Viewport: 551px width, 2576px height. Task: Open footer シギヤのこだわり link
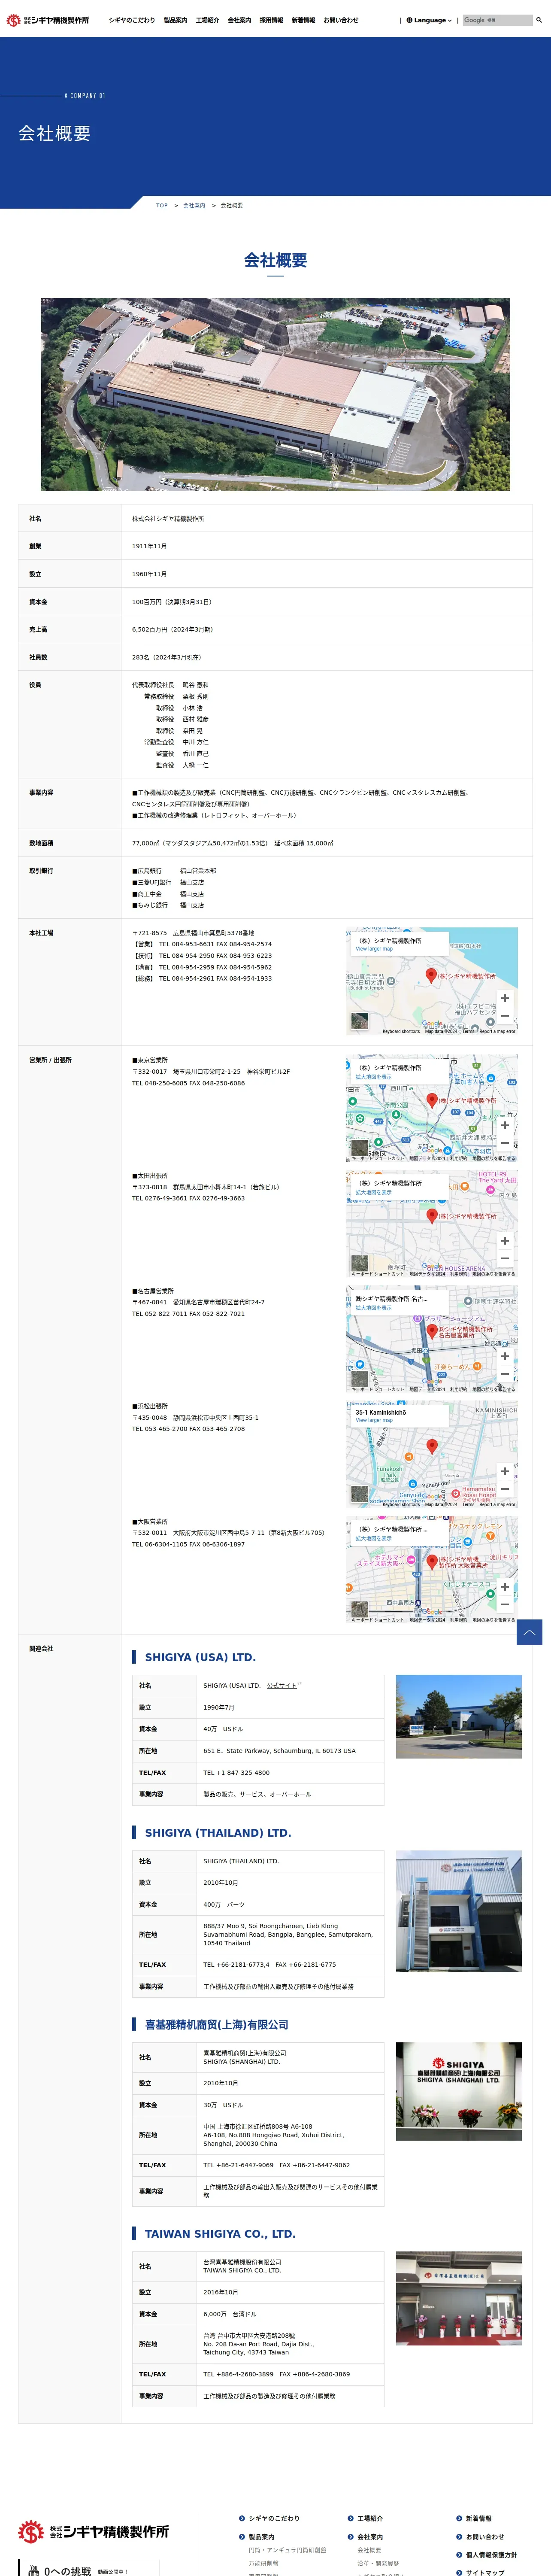[274, 2519]
